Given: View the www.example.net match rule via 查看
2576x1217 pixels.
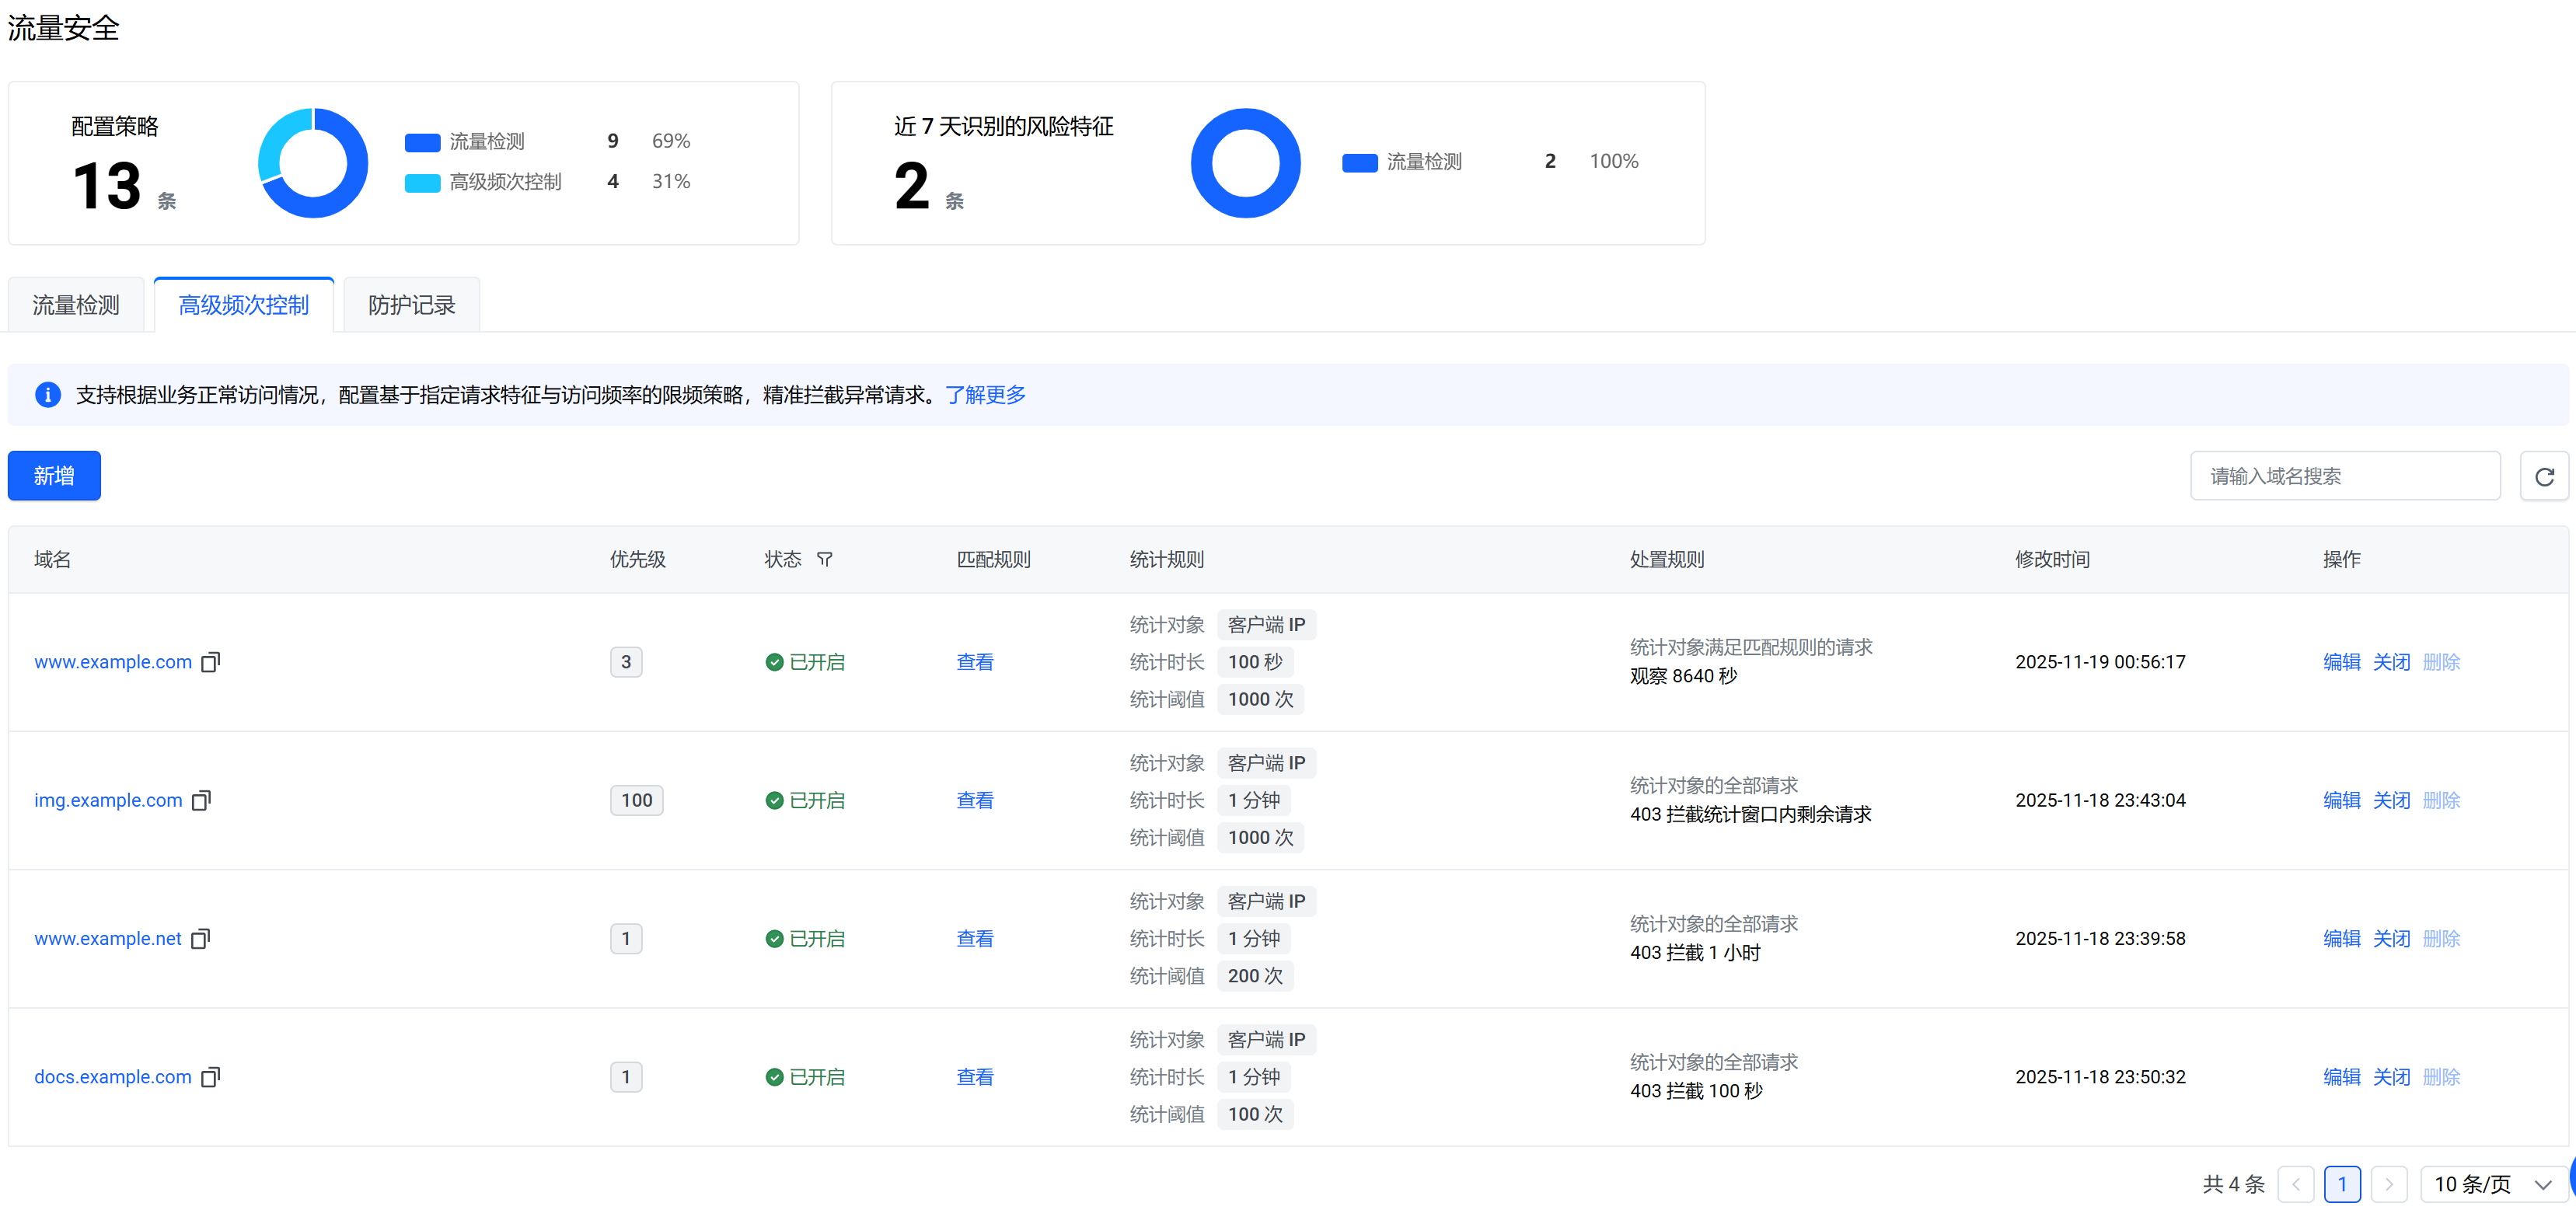Looking at the screenshot, I should tap(974, 939).
